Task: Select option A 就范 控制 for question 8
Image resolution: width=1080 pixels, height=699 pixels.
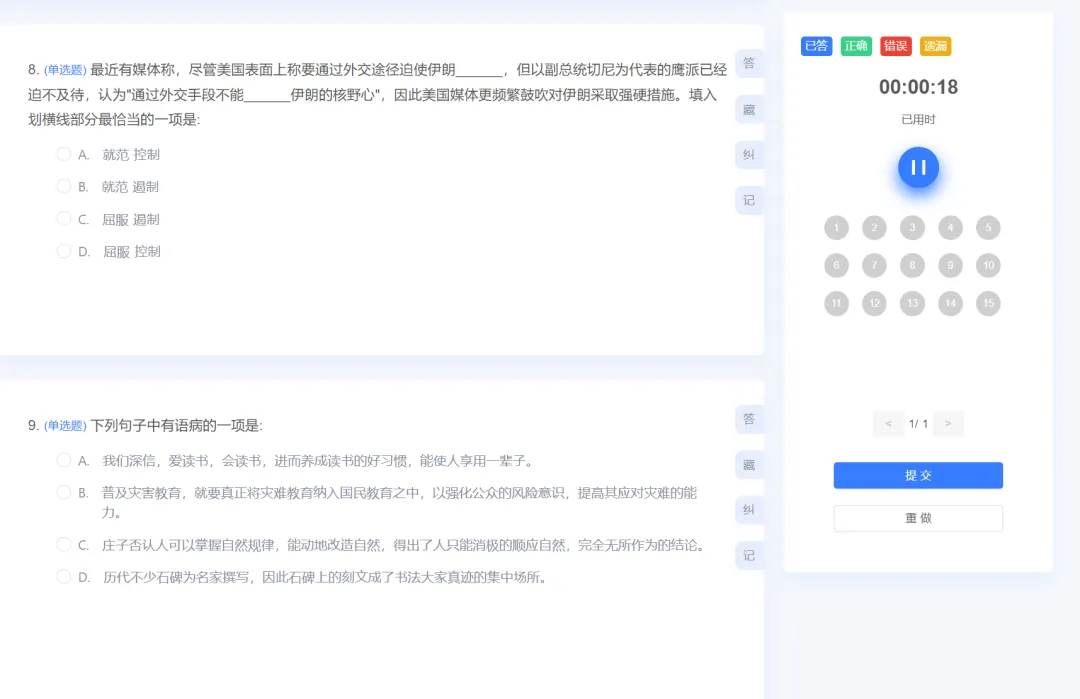Action: 63,154
